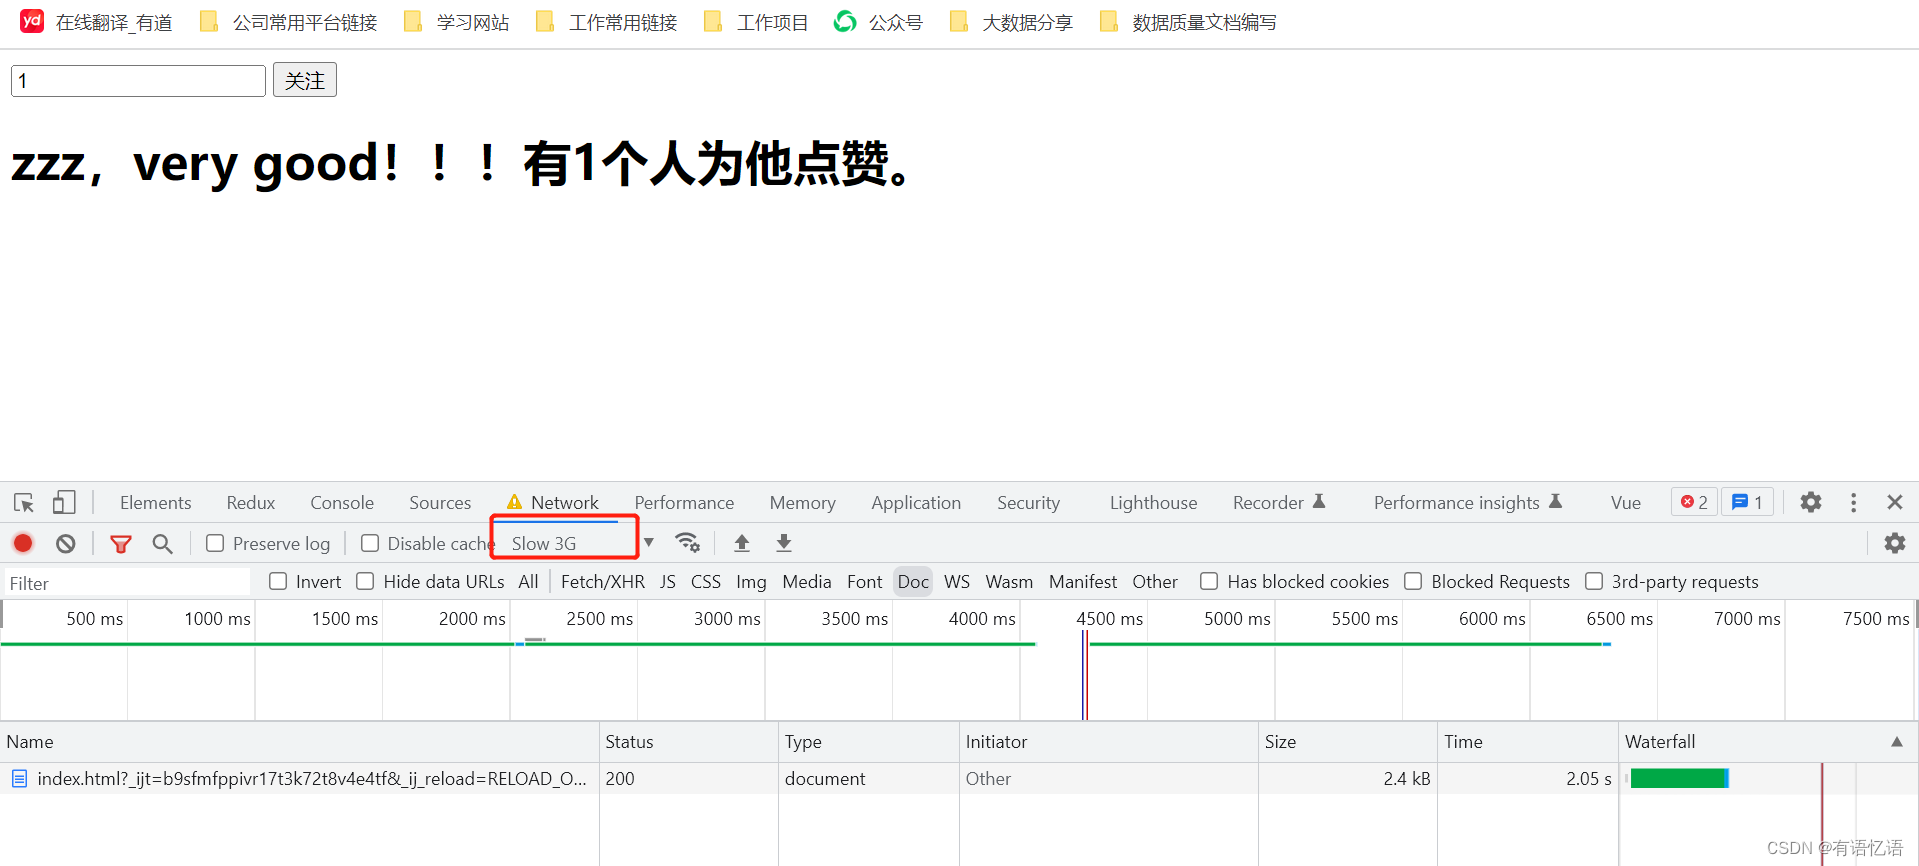The height and width of the screenshot is (866, 1919).
Task: Switch to the Lighthouse tab
Action: click(x=1153, y=502)
